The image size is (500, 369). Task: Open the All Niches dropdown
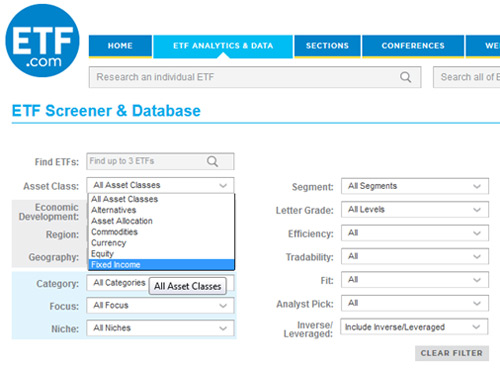coord(160,328)
